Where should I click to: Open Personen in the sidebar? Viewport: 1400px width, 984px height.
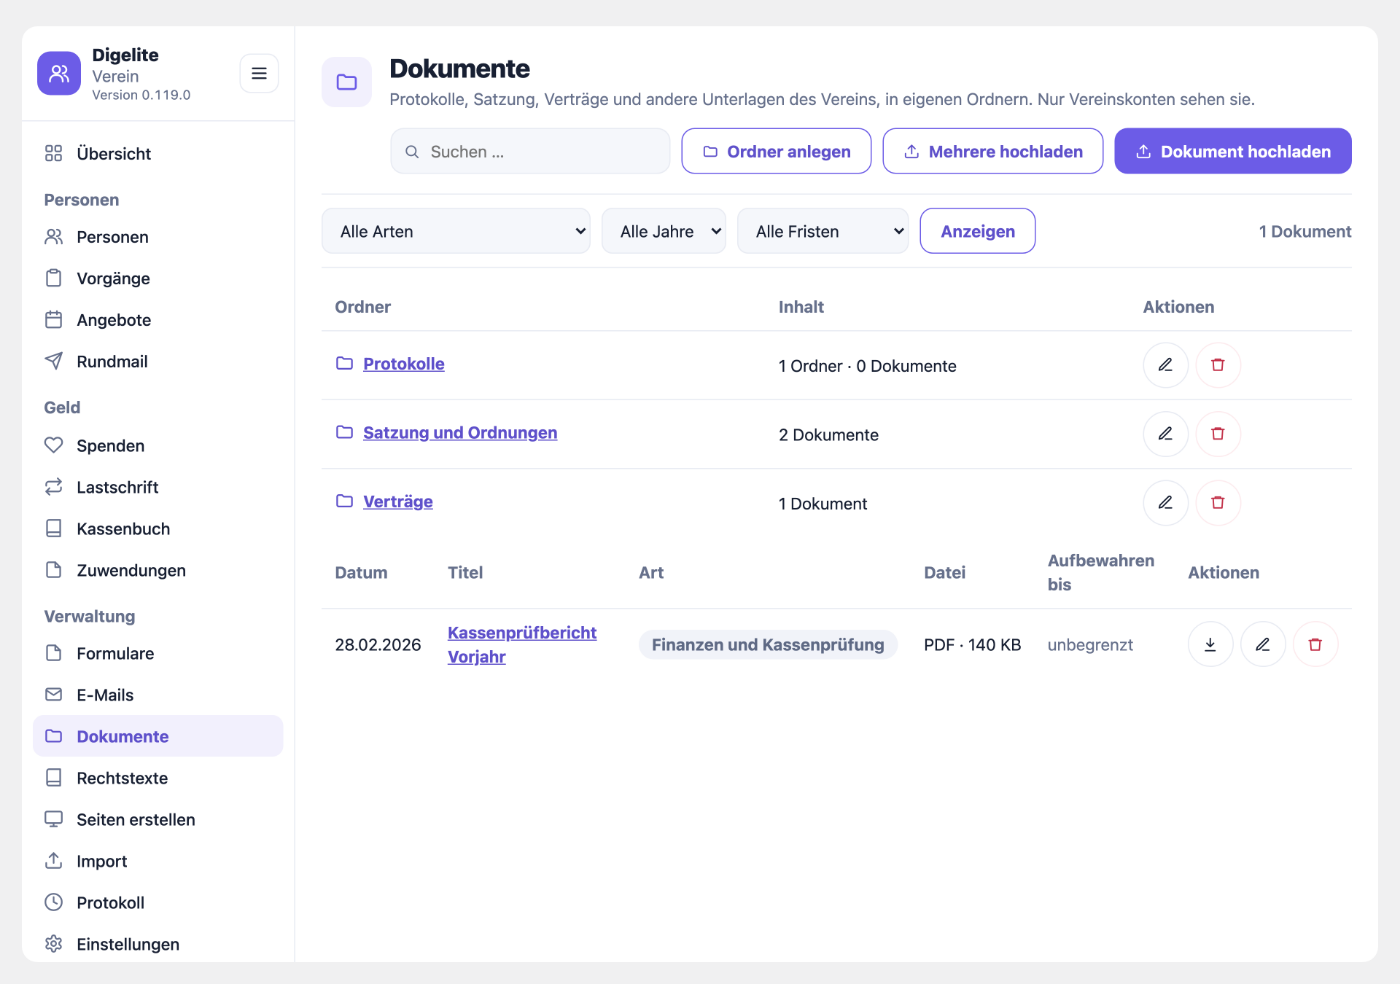(158, 237)
